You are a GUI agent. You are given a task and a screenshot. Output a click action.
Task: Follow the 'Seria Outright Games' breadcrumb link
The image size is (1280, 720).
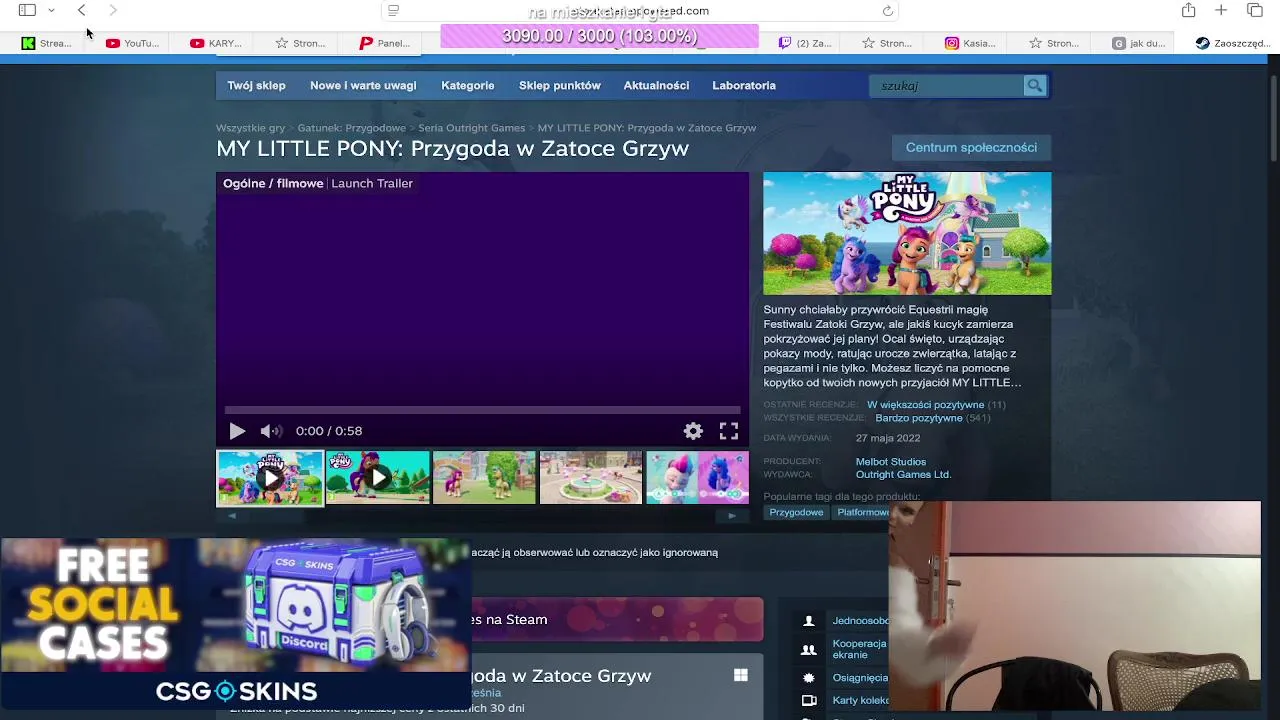(x=472, y=128)
